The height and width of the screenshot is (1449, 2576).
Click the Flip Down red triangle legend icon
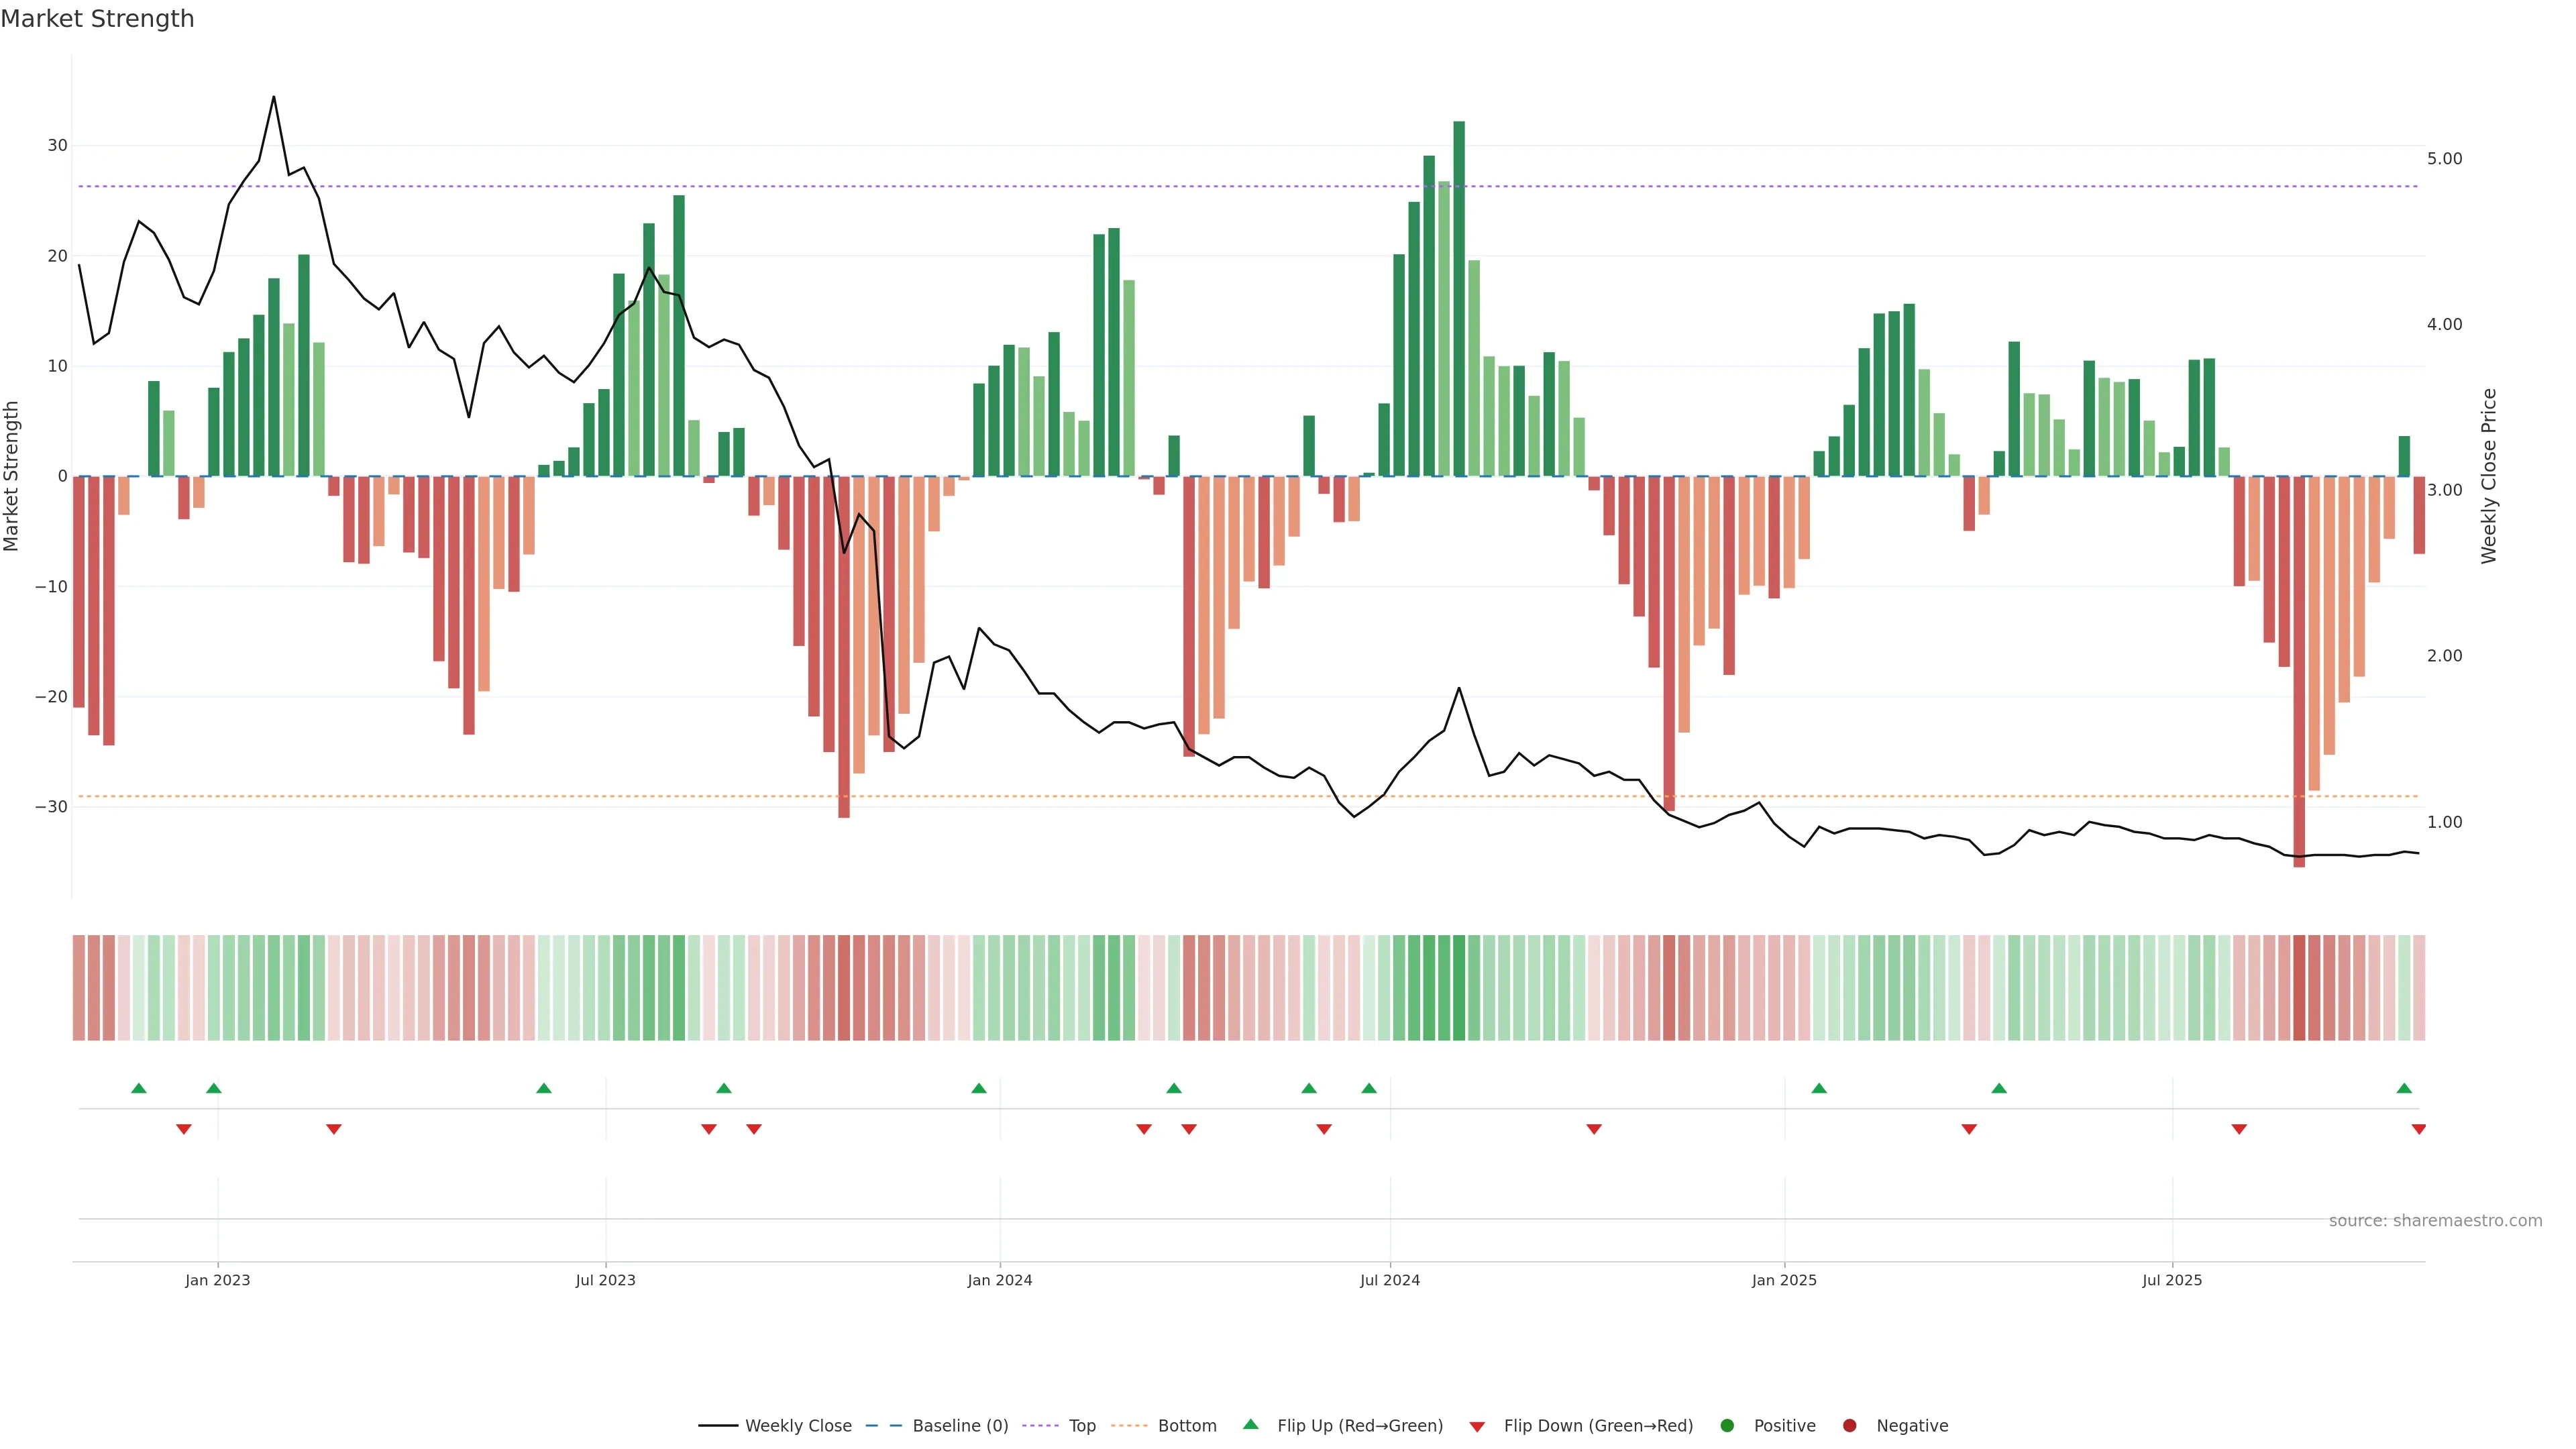[x=1477, y=1427]
